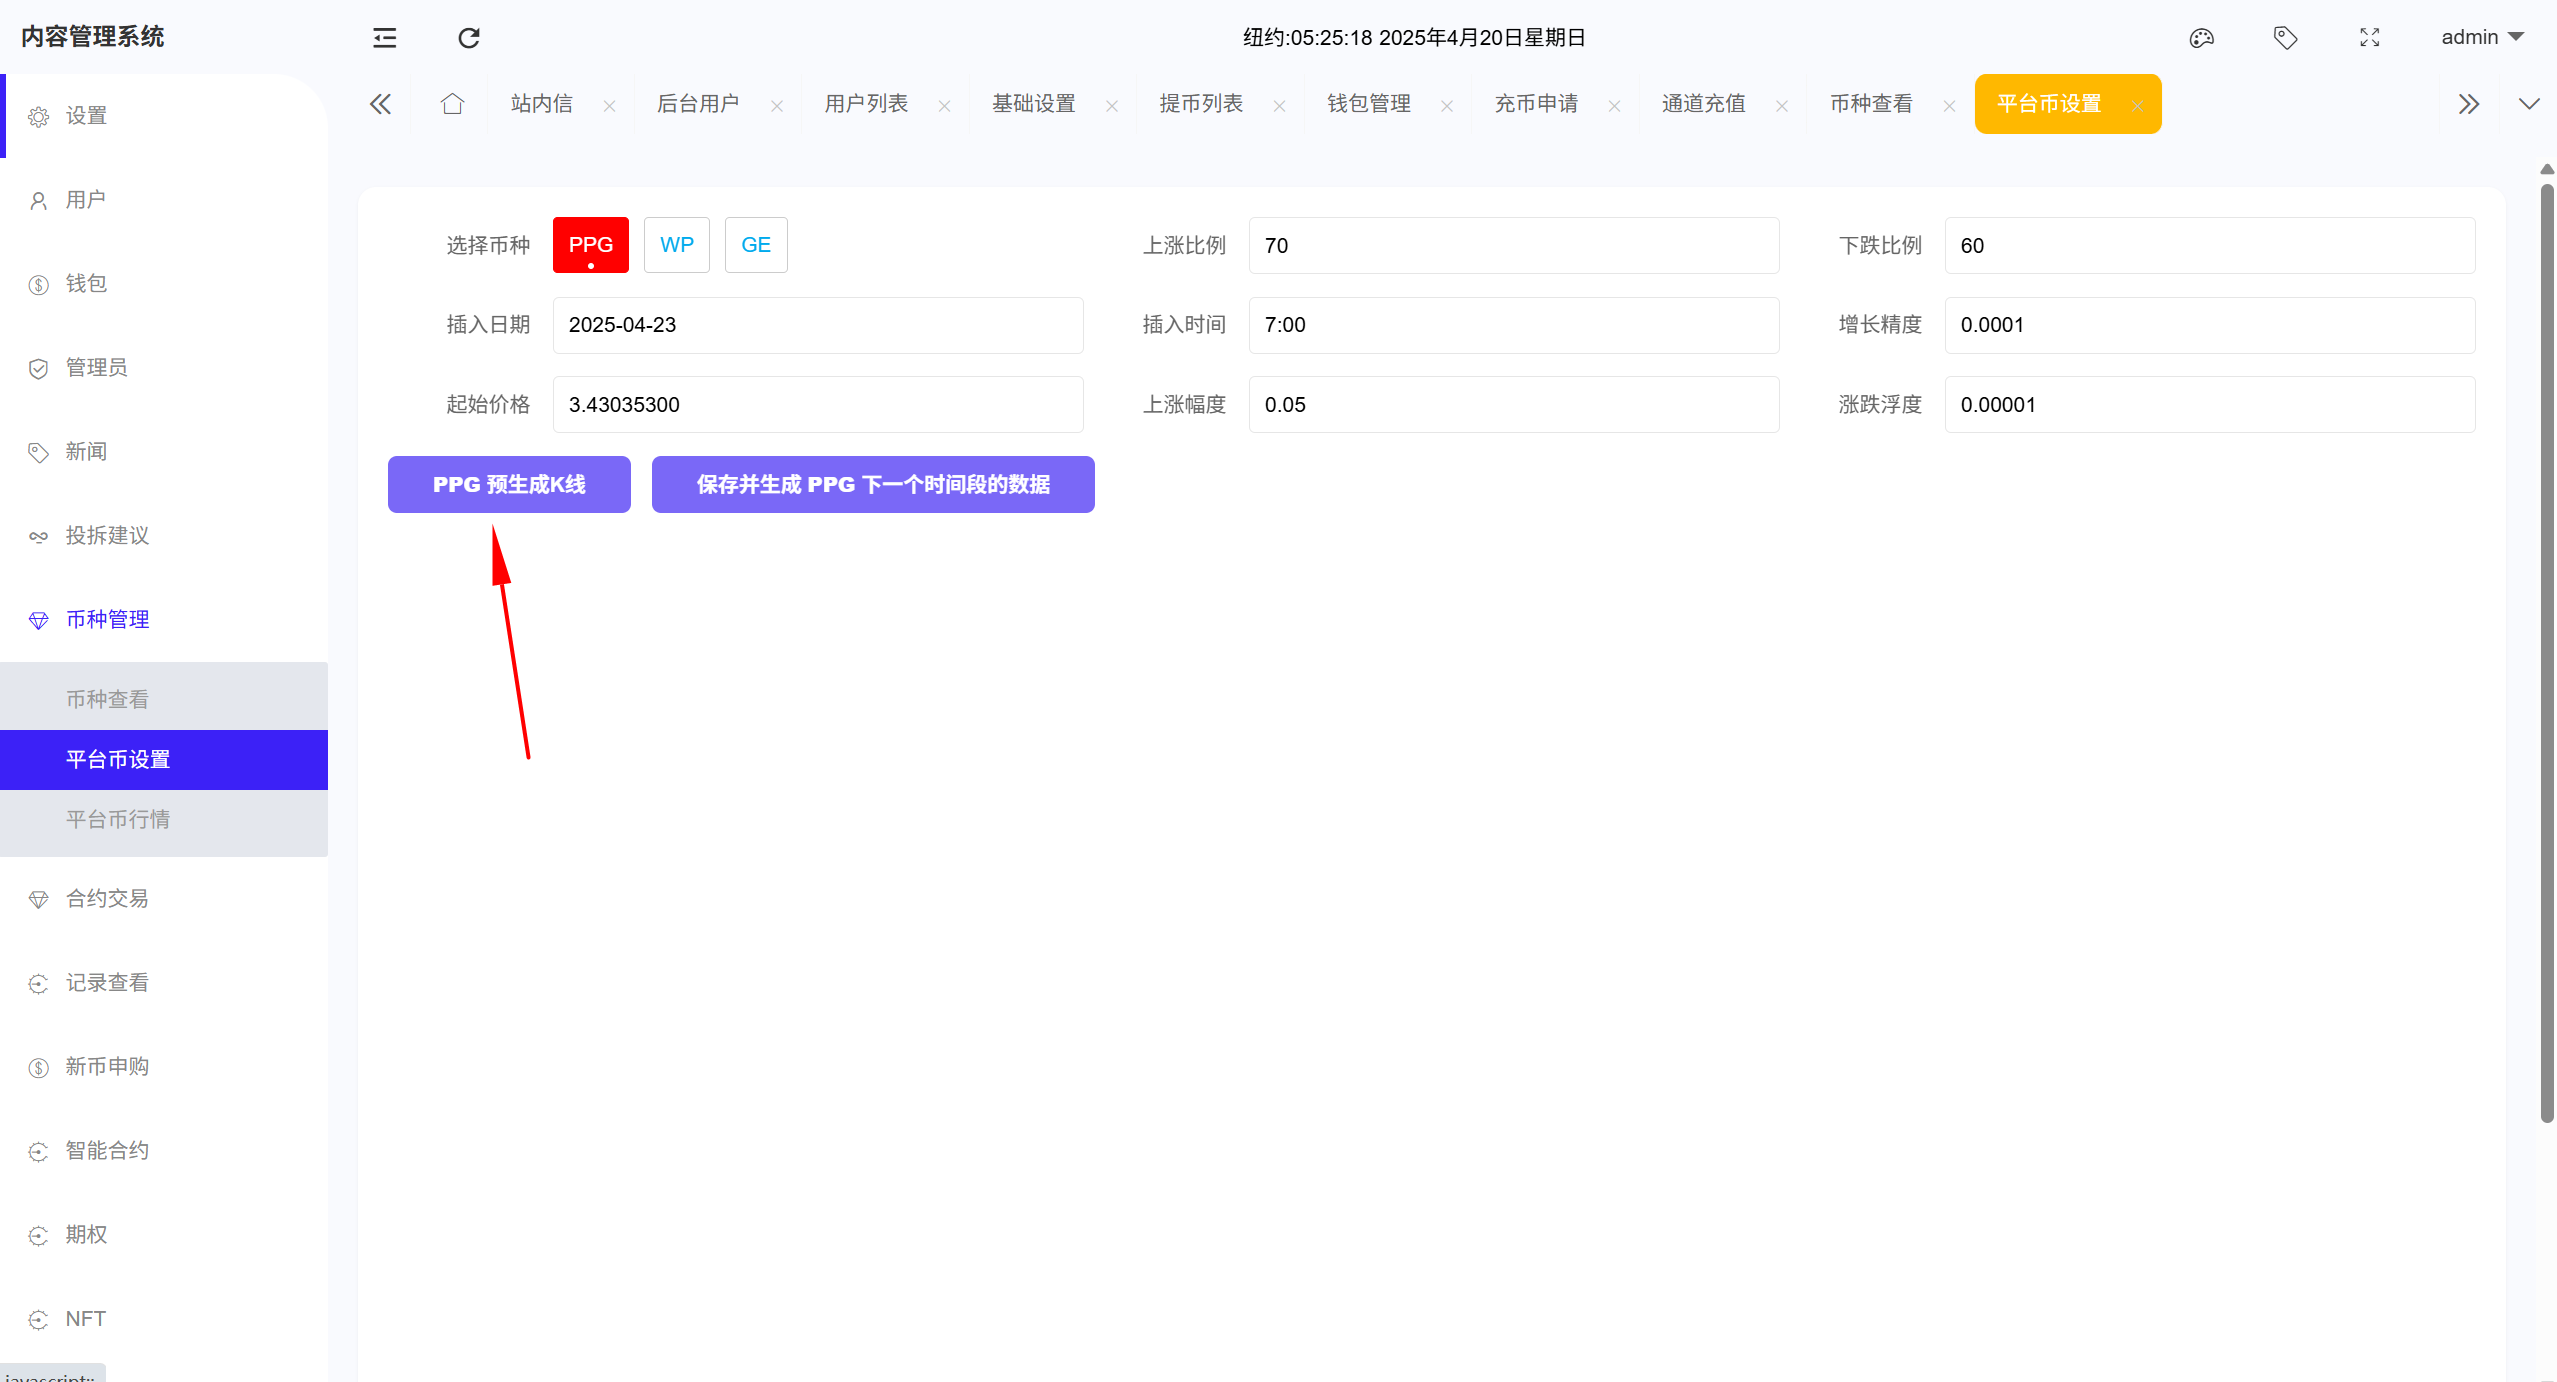Select the WP coin option

pyautogui.click(x=676, y=245)
